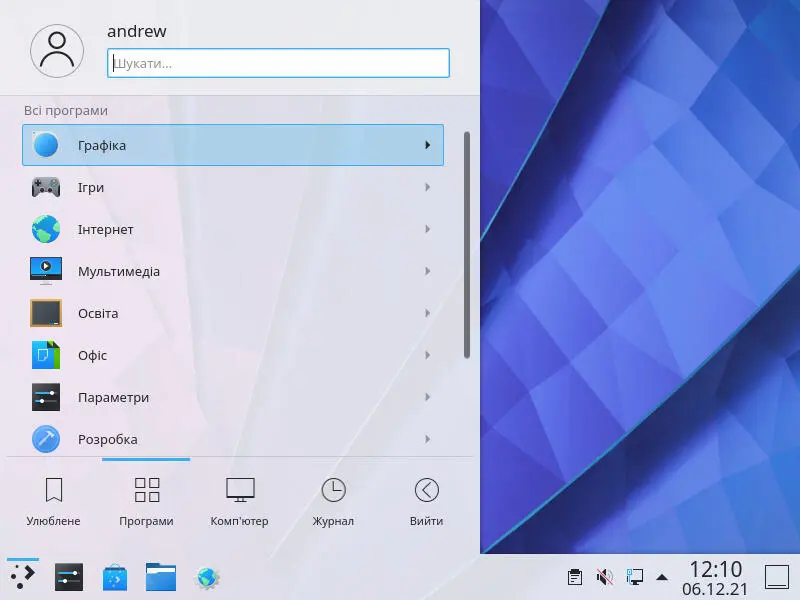
Task: Open the web browser globe icon in taskbar
Action: point(207,578)
